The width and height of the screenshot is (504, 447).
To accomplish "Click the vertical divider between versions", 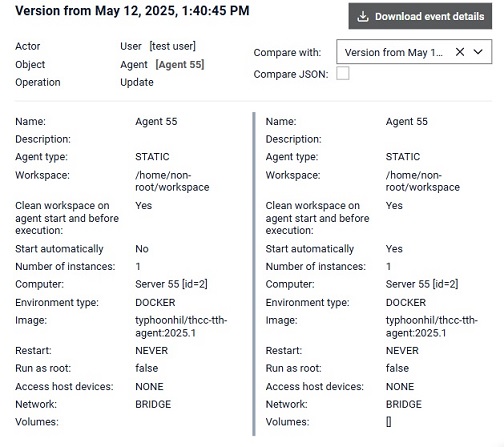I will (254, 274).
